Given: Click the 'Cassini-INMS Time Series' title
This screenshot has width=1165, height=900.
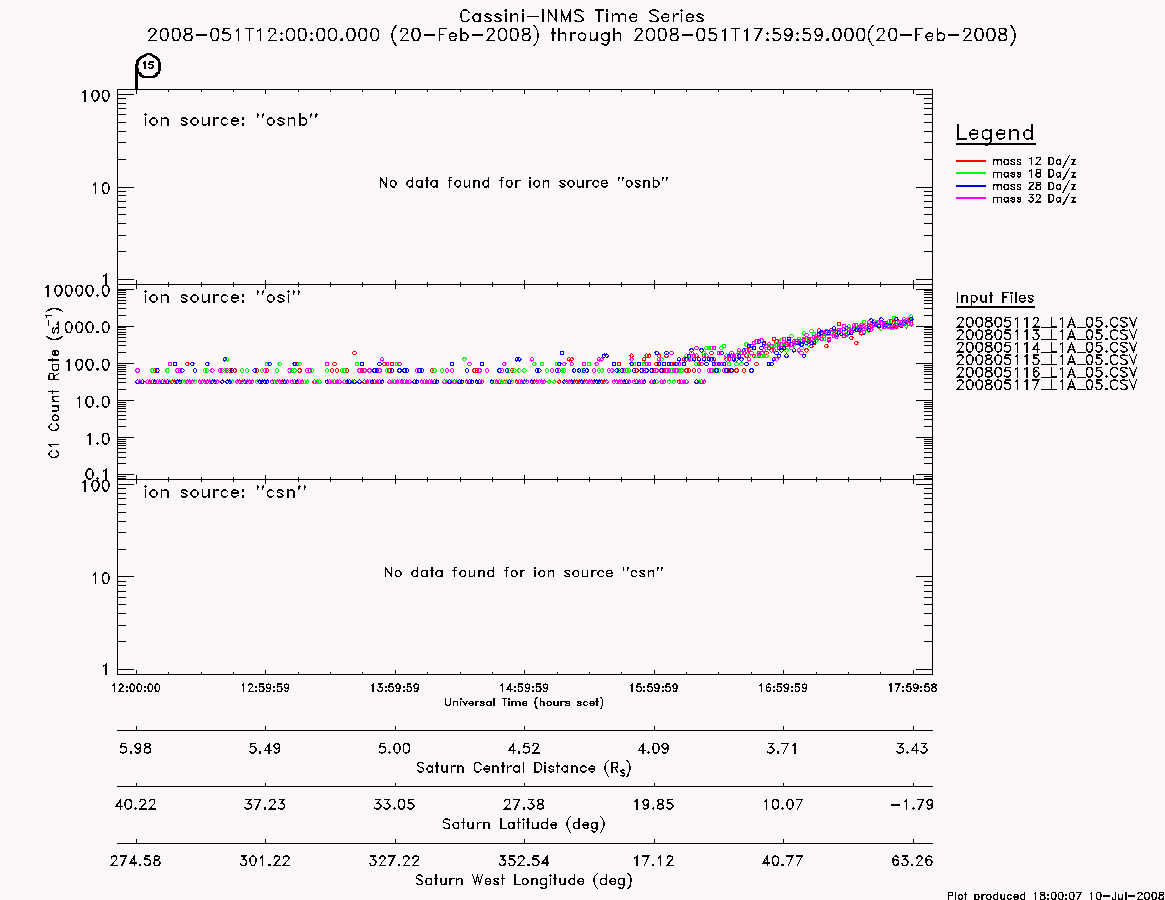Looking at the screenshot, I should [x=582, y=16].
